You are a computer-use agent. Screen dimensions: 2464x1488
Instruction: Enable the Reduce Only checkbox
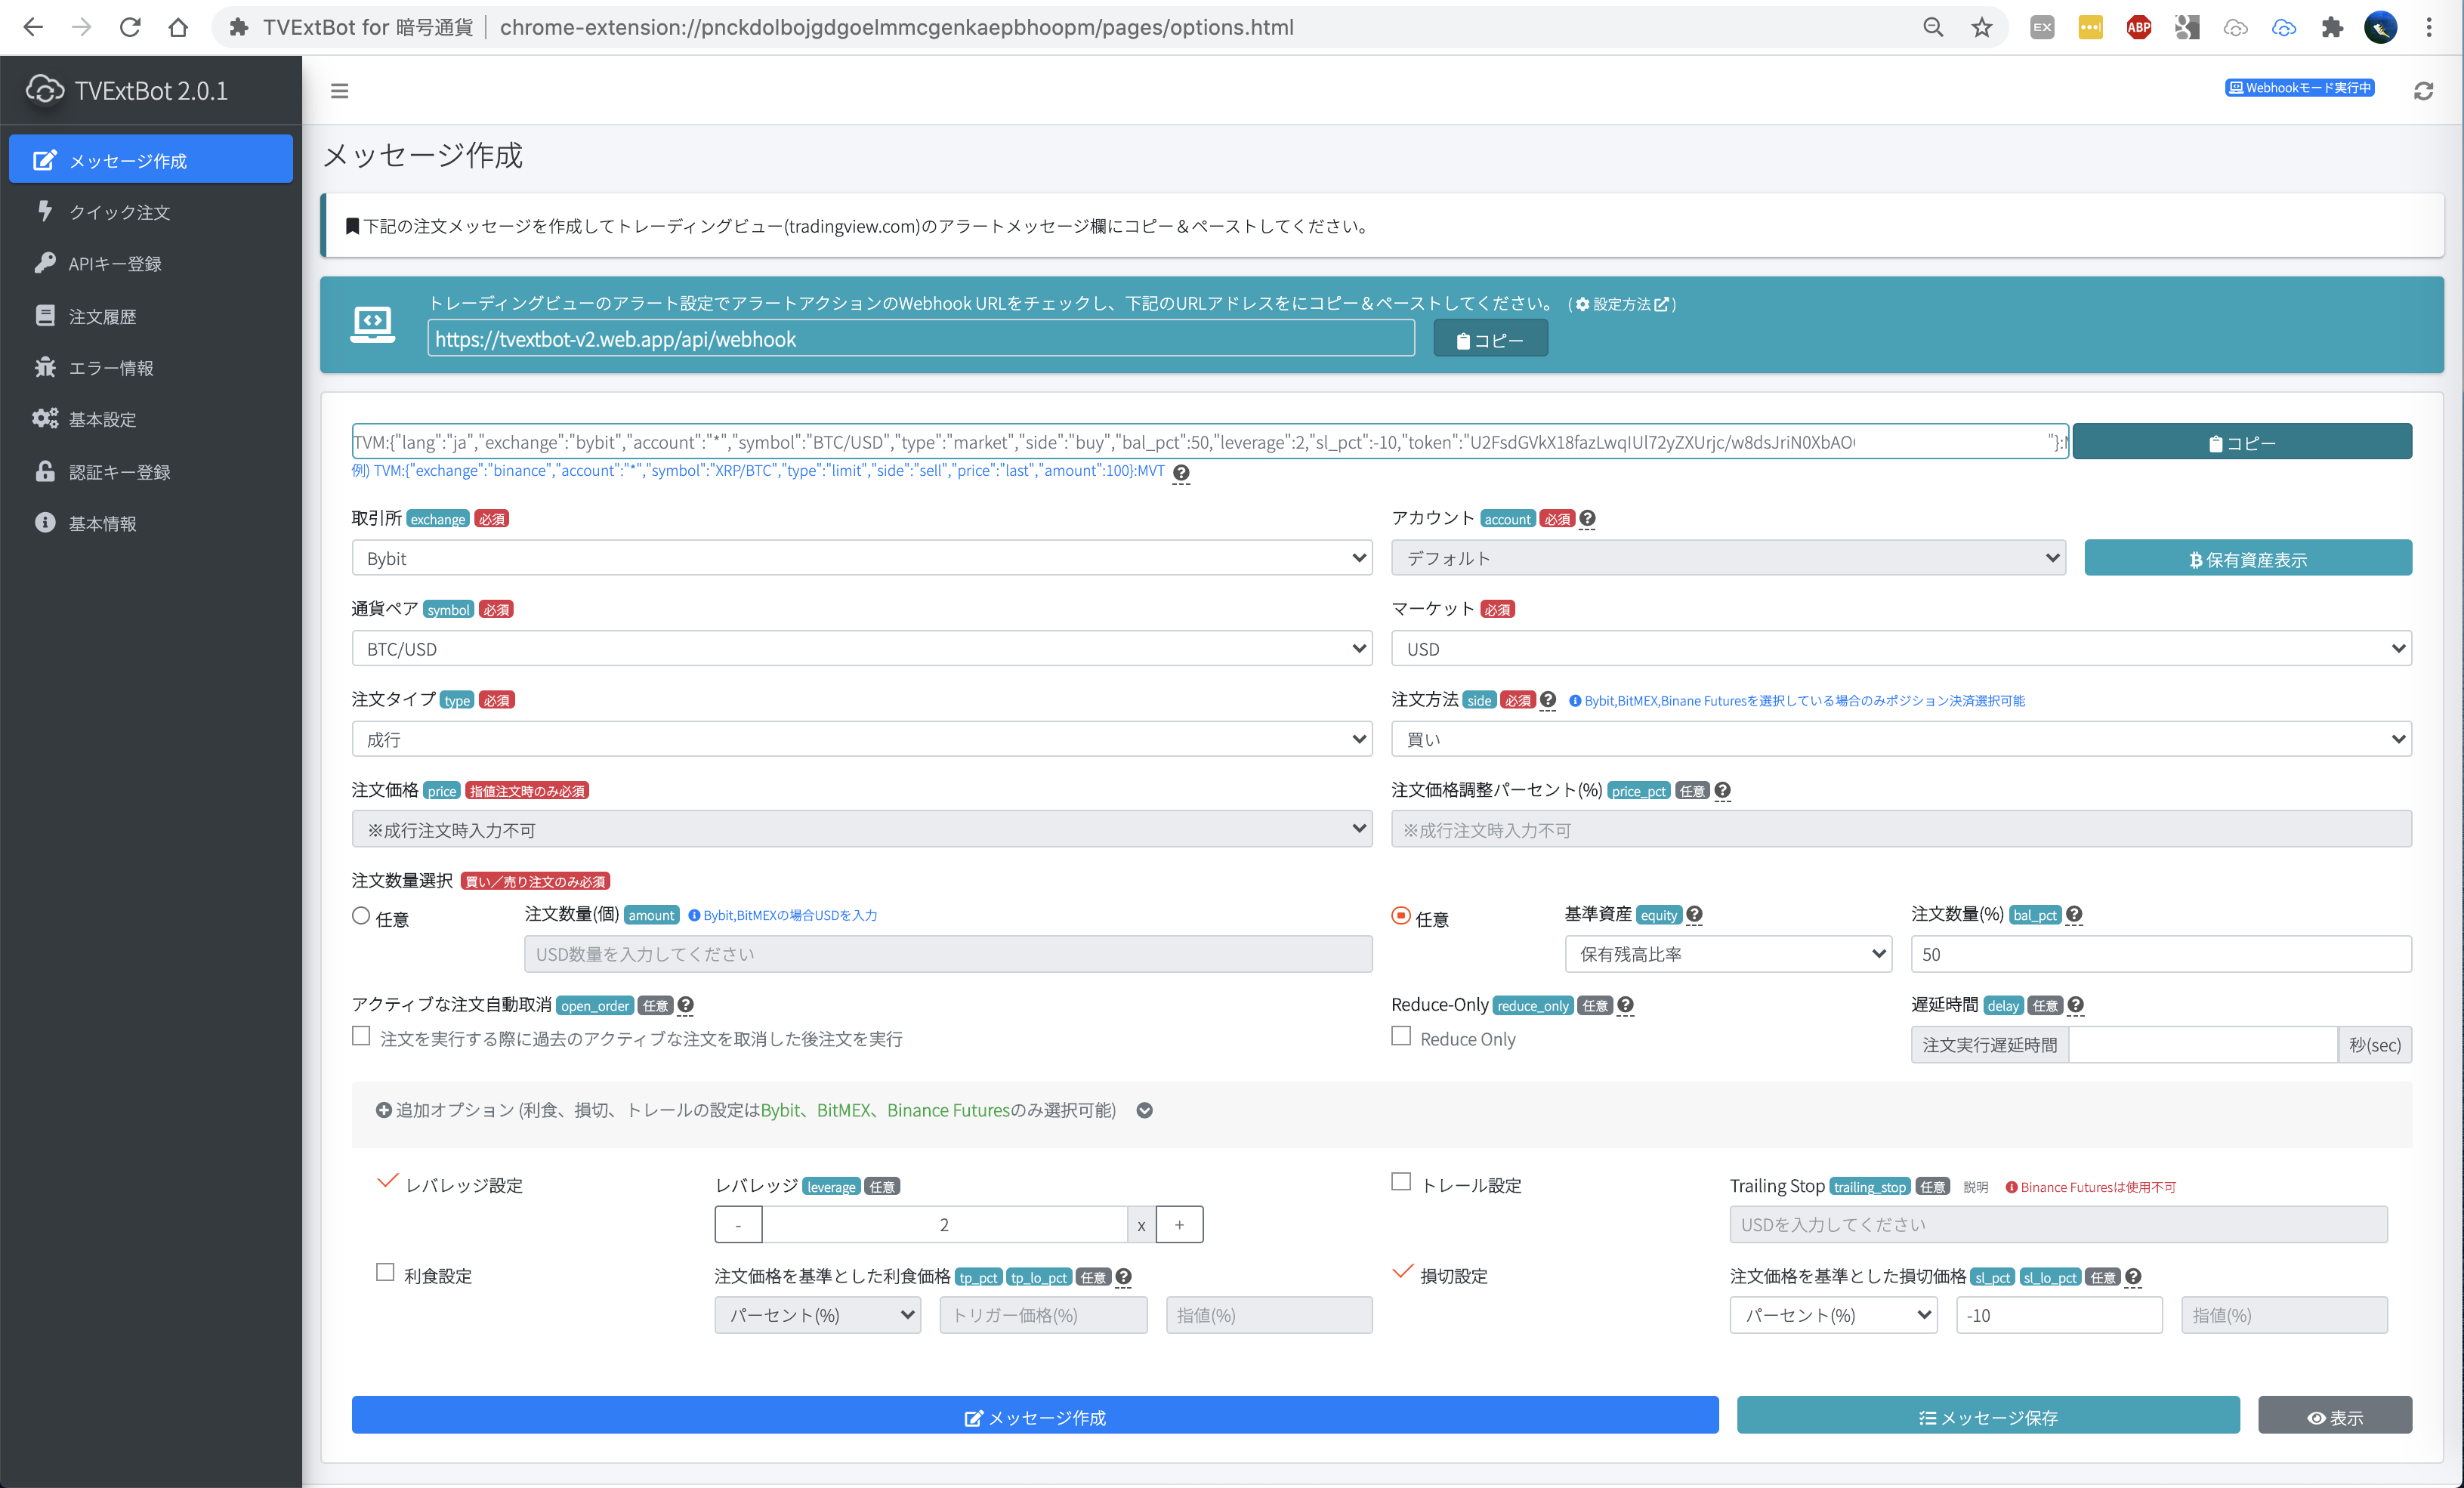pos(1401,1037)
